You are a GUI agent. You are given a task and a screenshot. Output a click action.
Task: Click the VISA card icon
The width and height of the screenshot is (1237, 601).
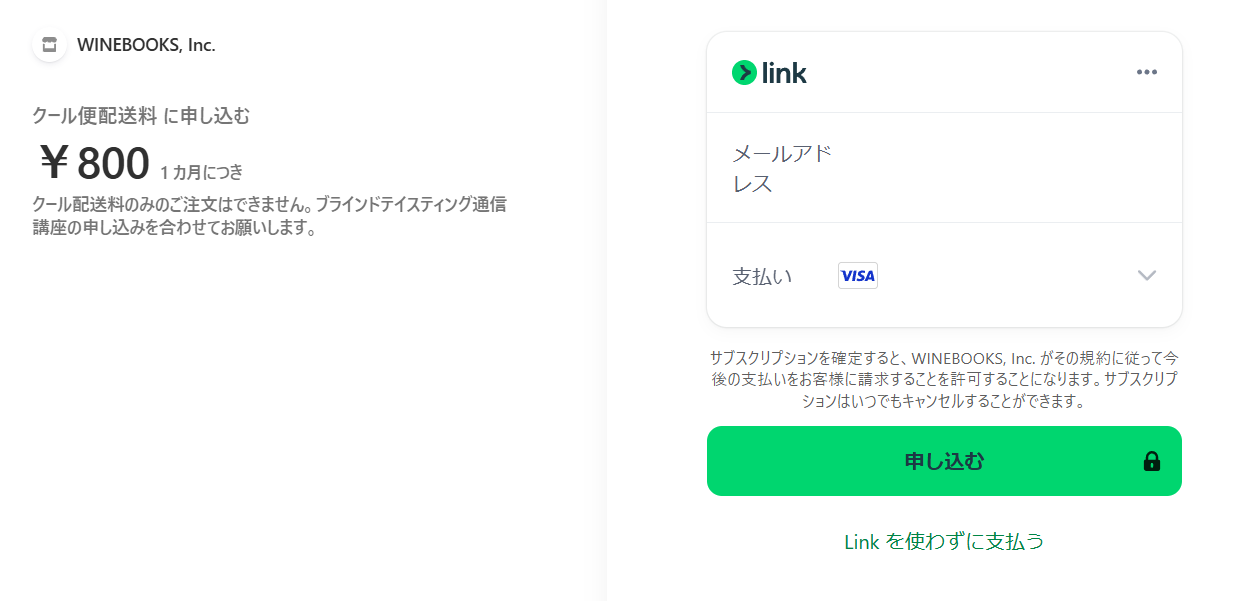point(858,276)
